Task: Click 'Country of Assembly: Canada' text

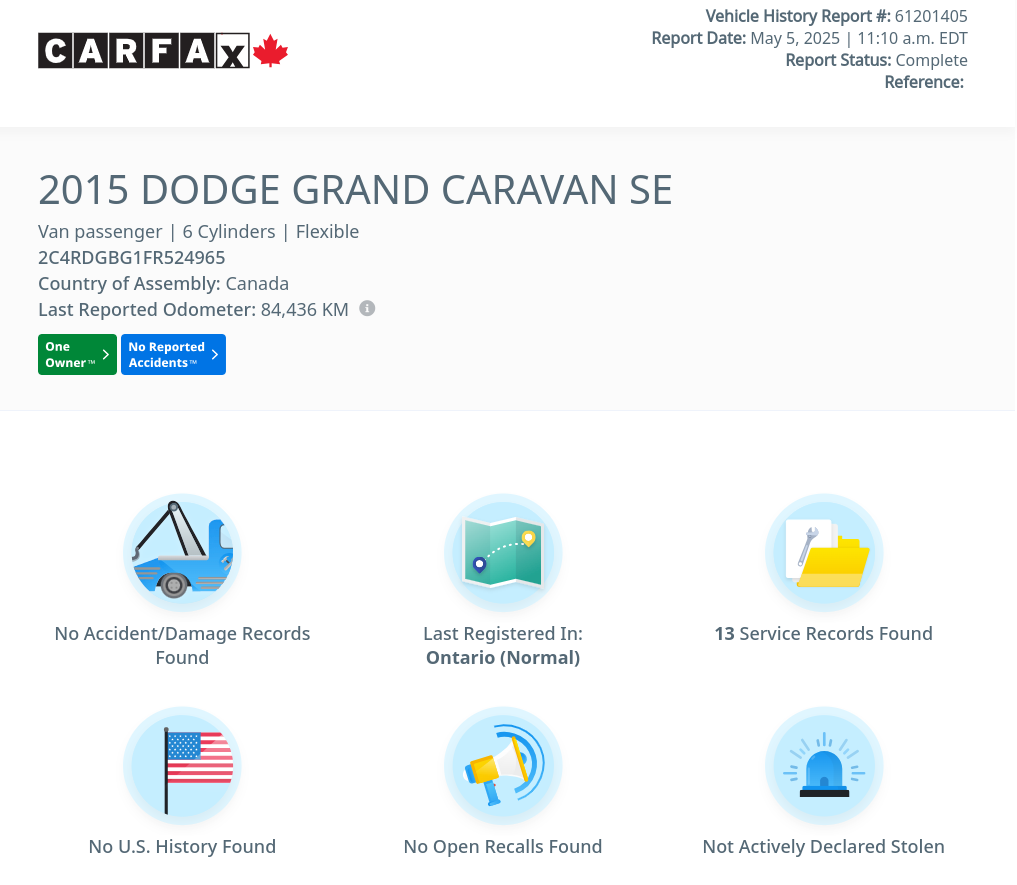Action: coord(163,284)
